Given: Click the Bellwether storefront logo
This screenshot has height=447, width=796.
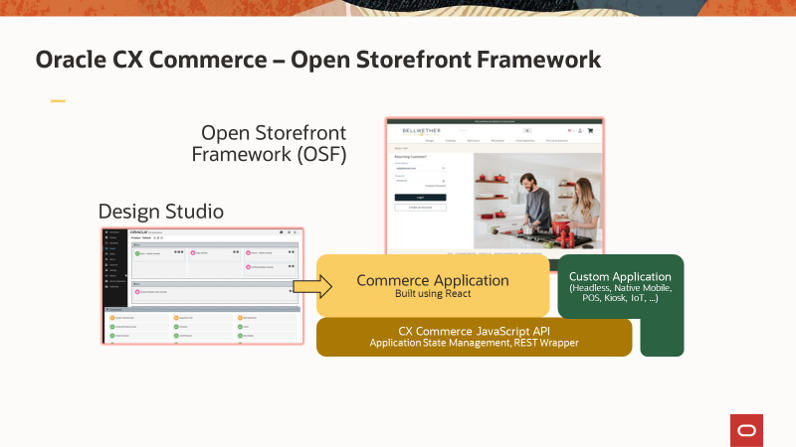Looking at the screenshot, I should (x=421, y=131).
